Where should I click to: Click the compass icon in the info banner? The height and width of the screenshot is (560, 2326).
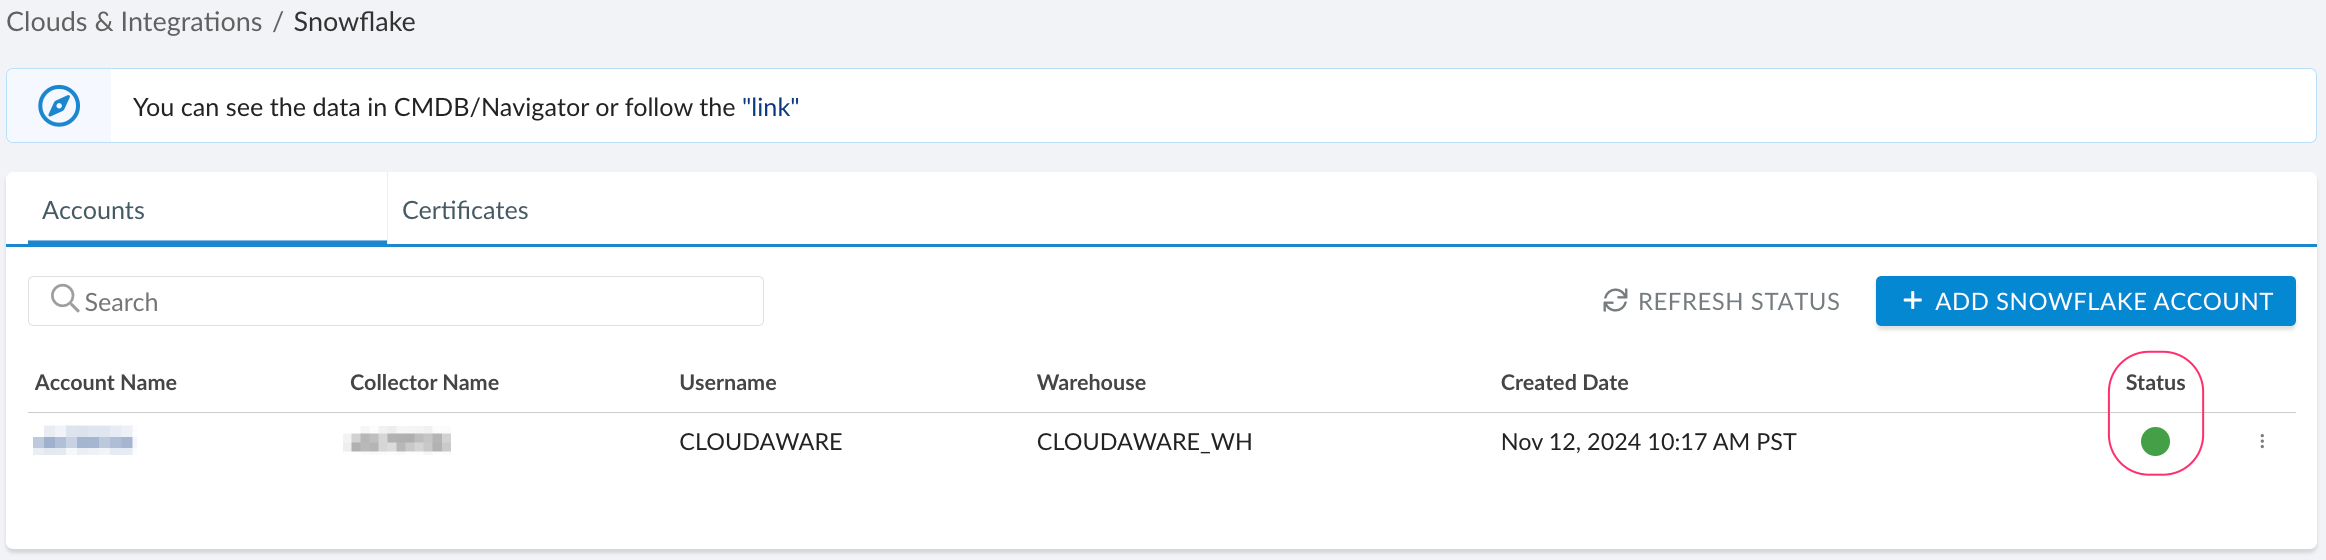[59, 106]
